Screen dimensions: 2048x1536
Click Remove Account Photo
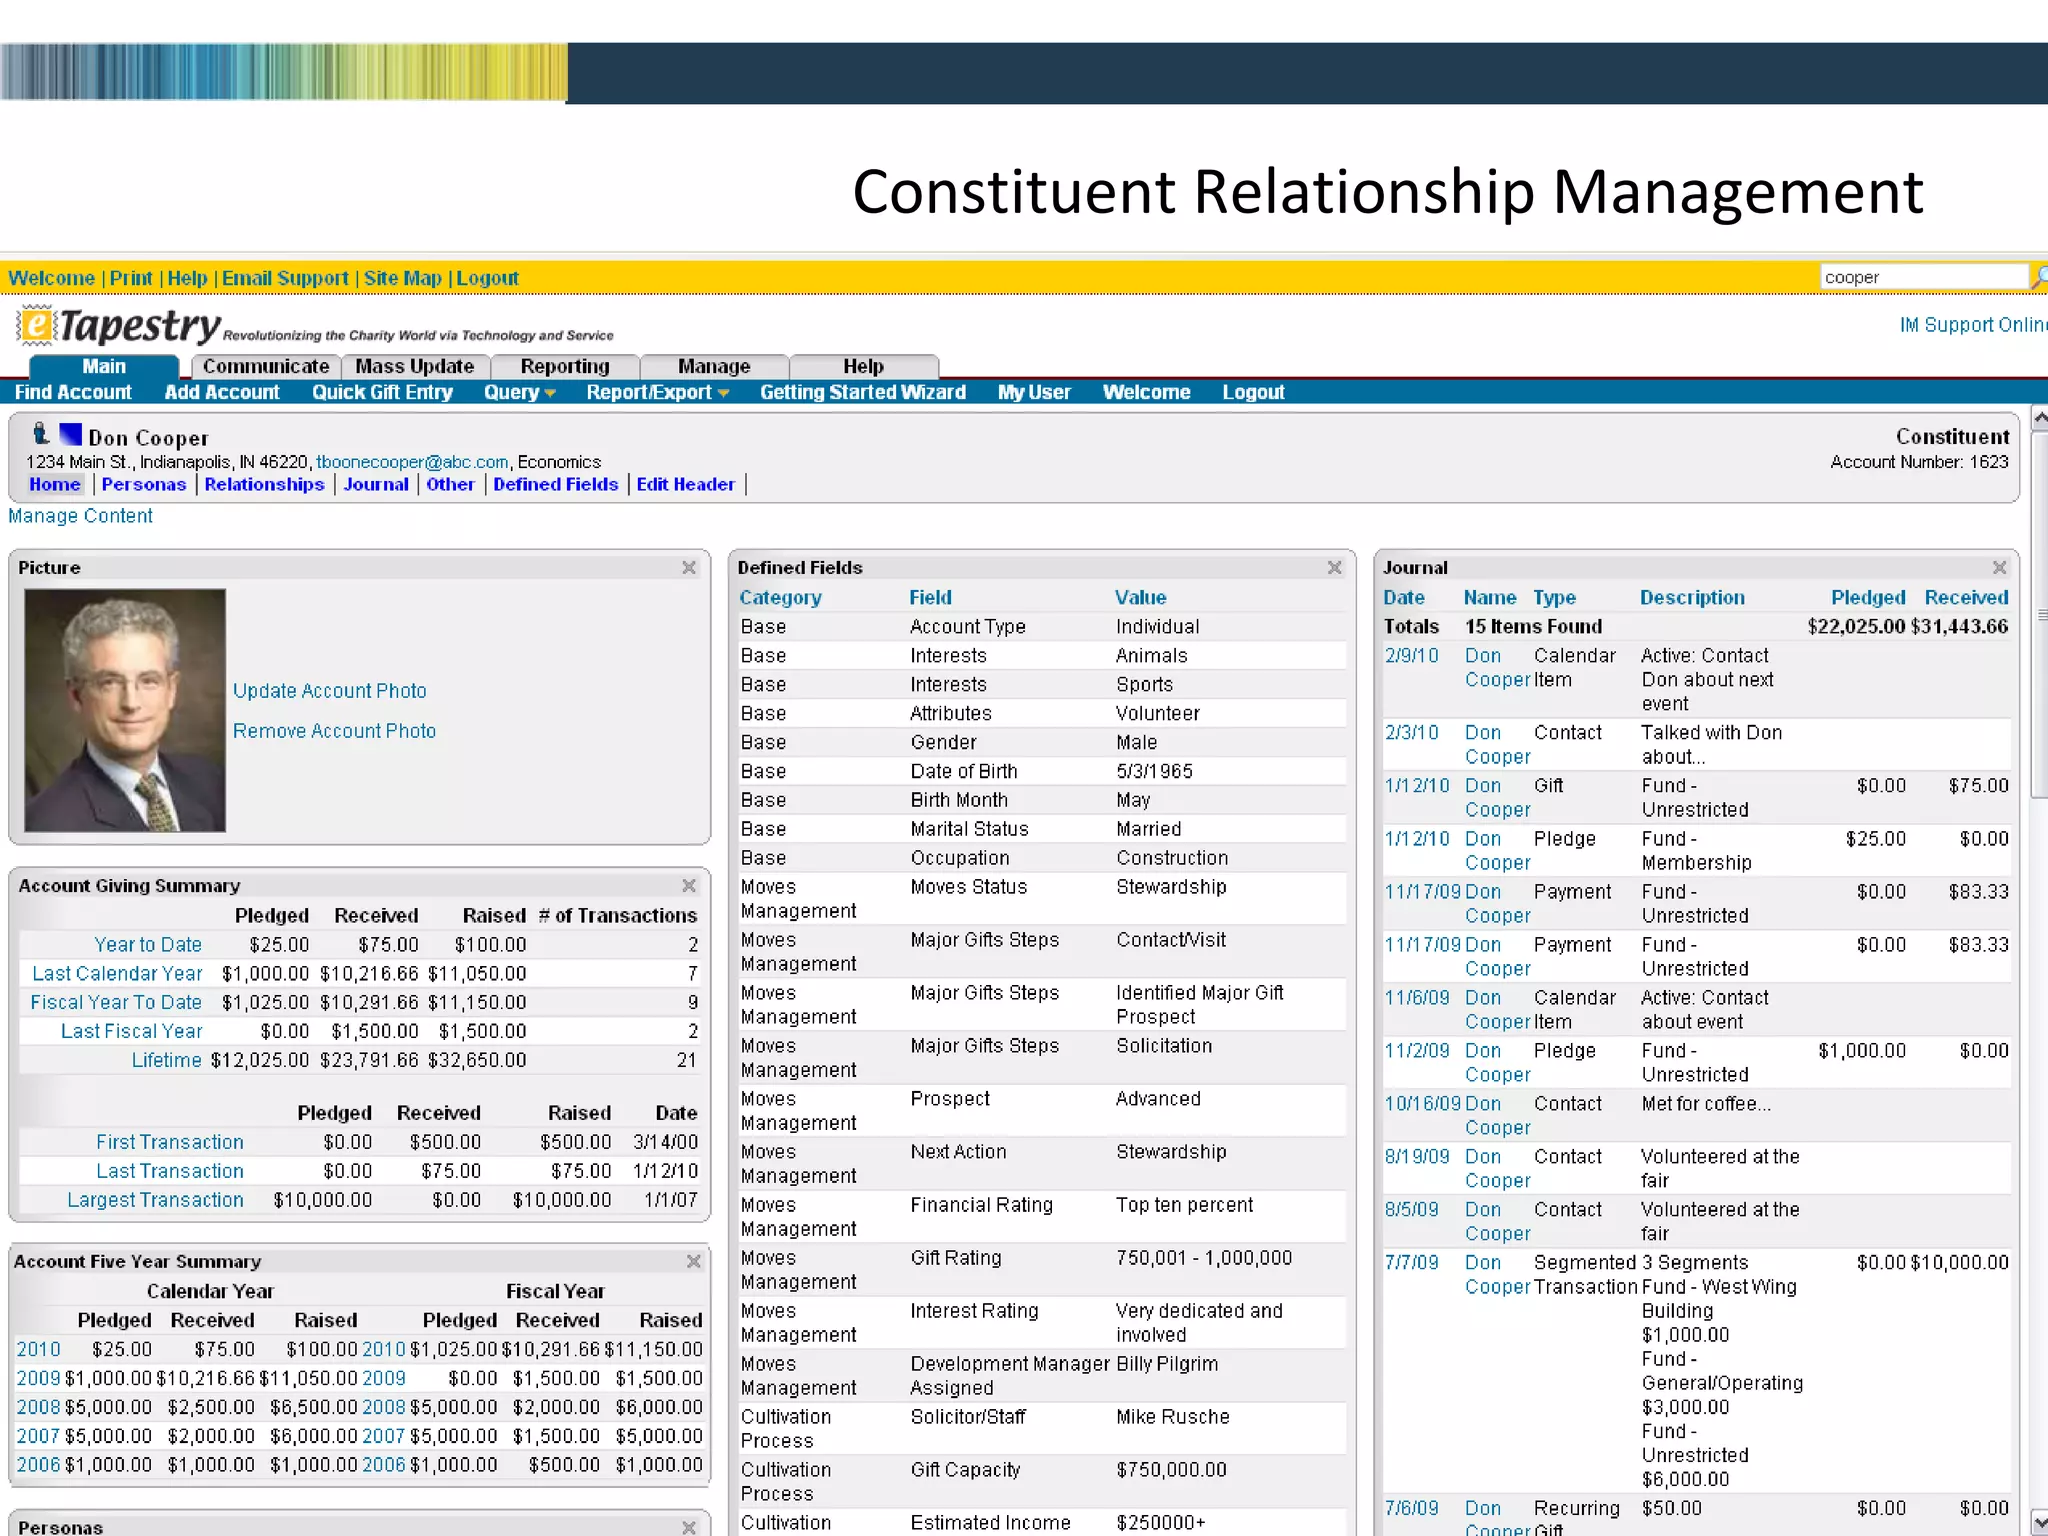334,731
